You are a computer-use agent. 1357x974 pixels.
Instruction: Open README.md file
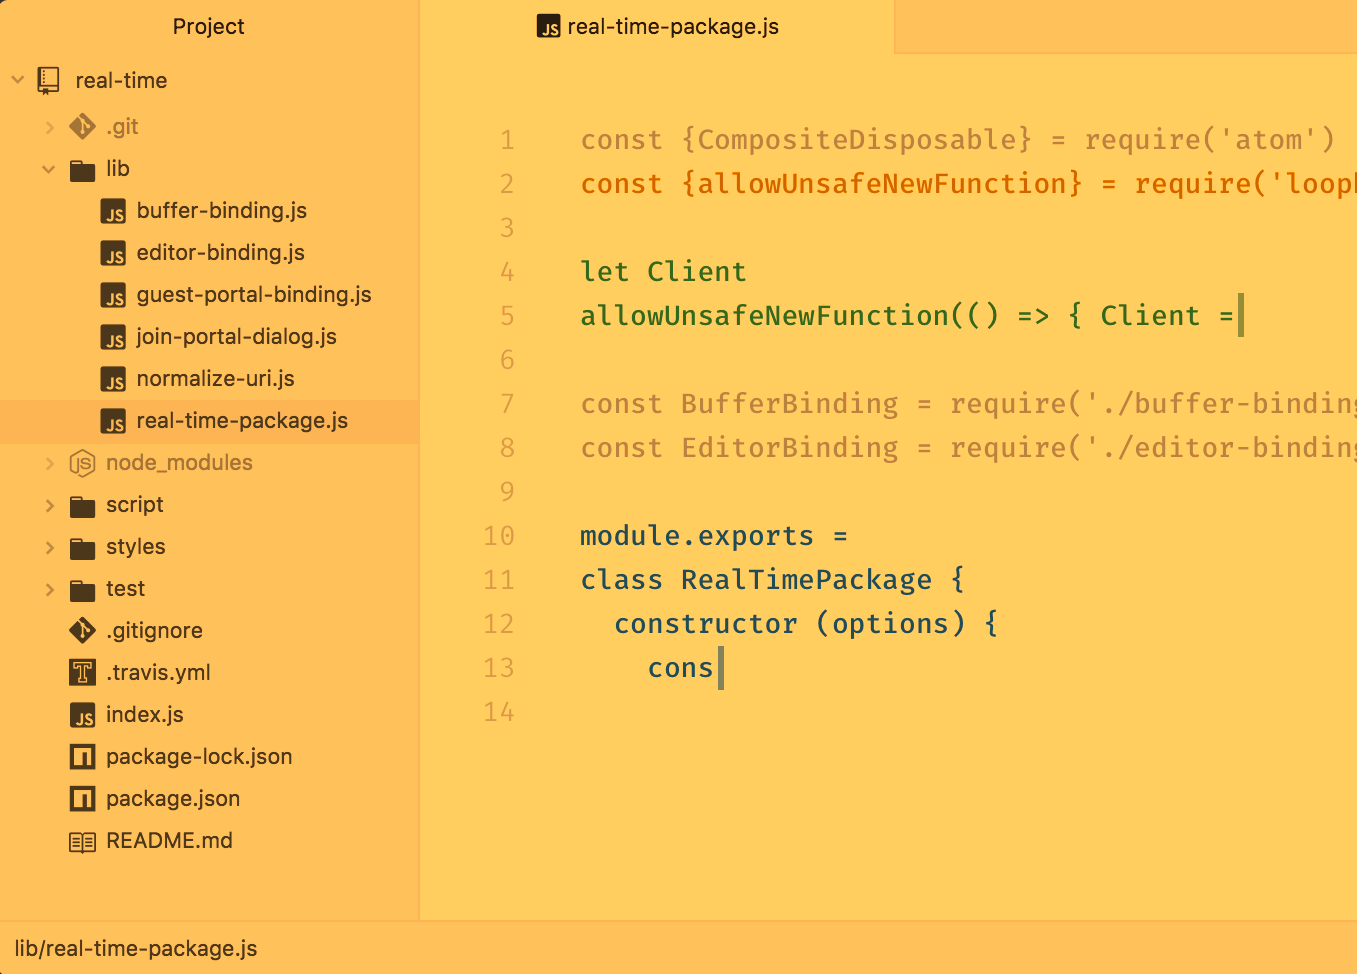169,841
